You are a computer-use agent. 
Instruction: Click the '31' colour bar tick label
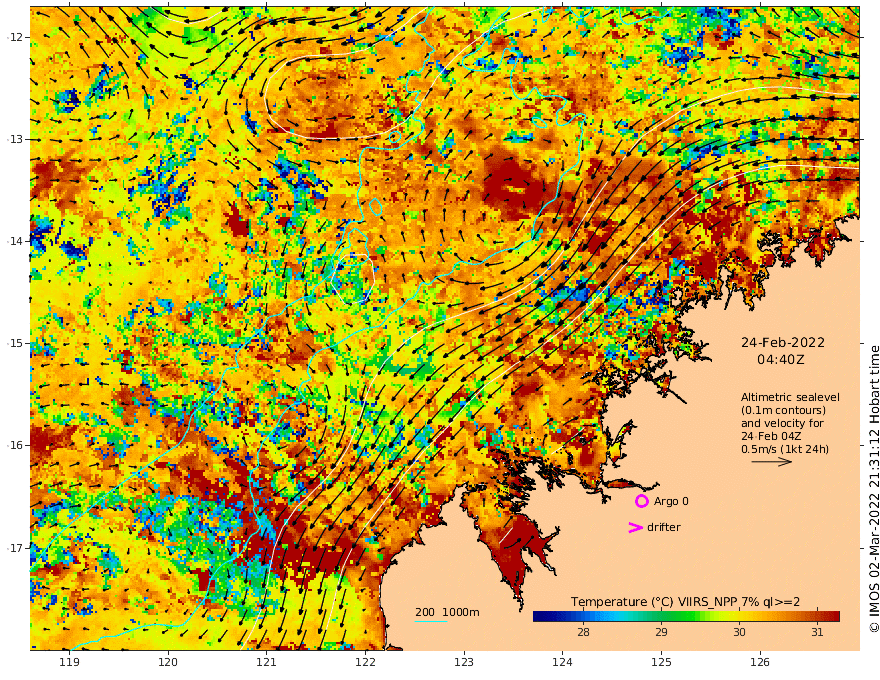click(x=817, y=632)
